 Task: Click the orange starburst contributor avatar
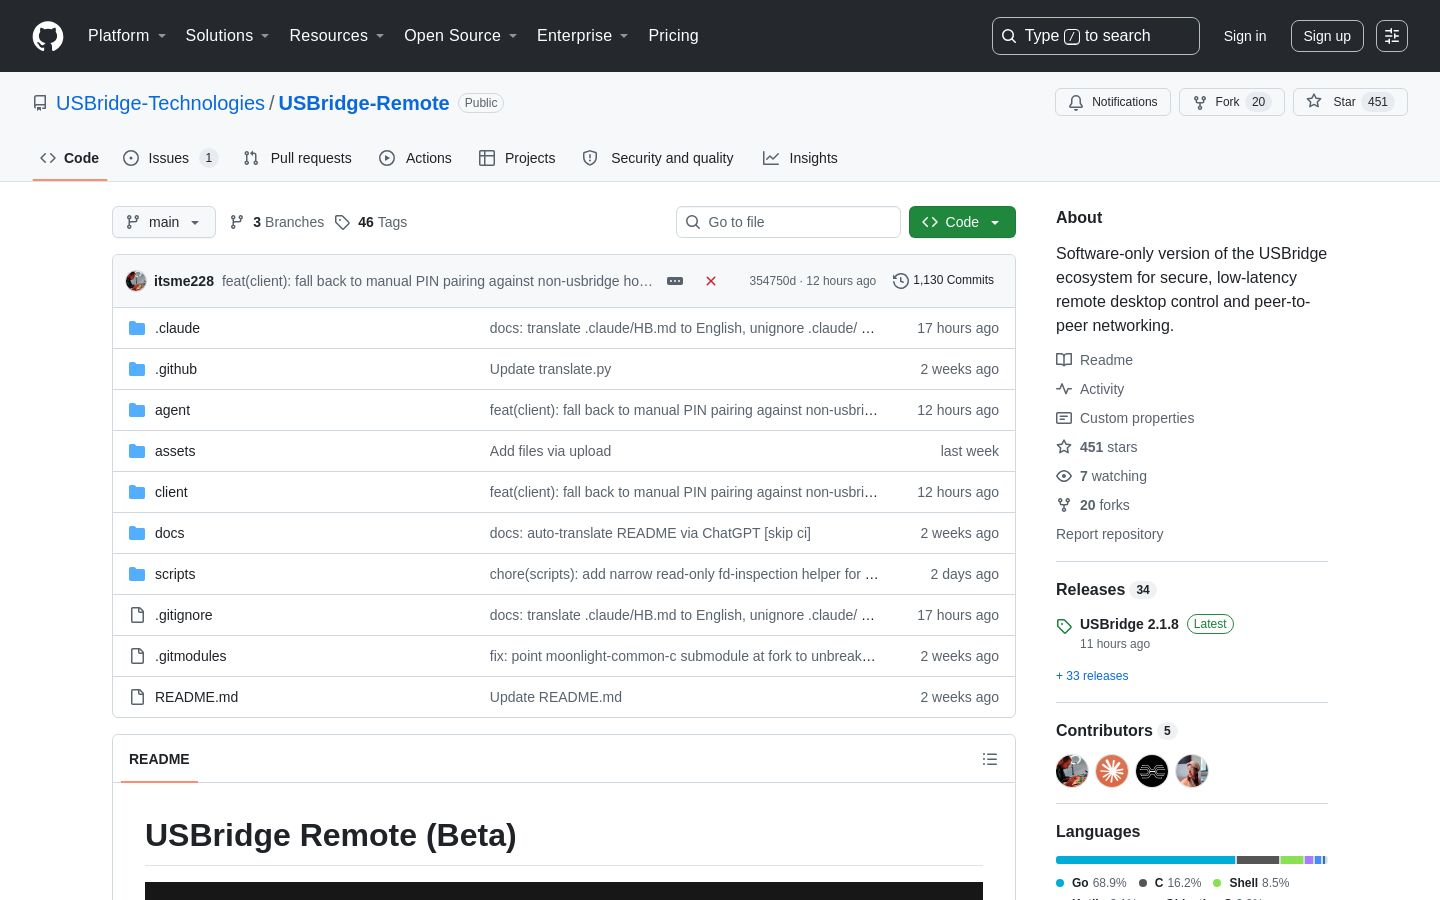click(1112, 771)
